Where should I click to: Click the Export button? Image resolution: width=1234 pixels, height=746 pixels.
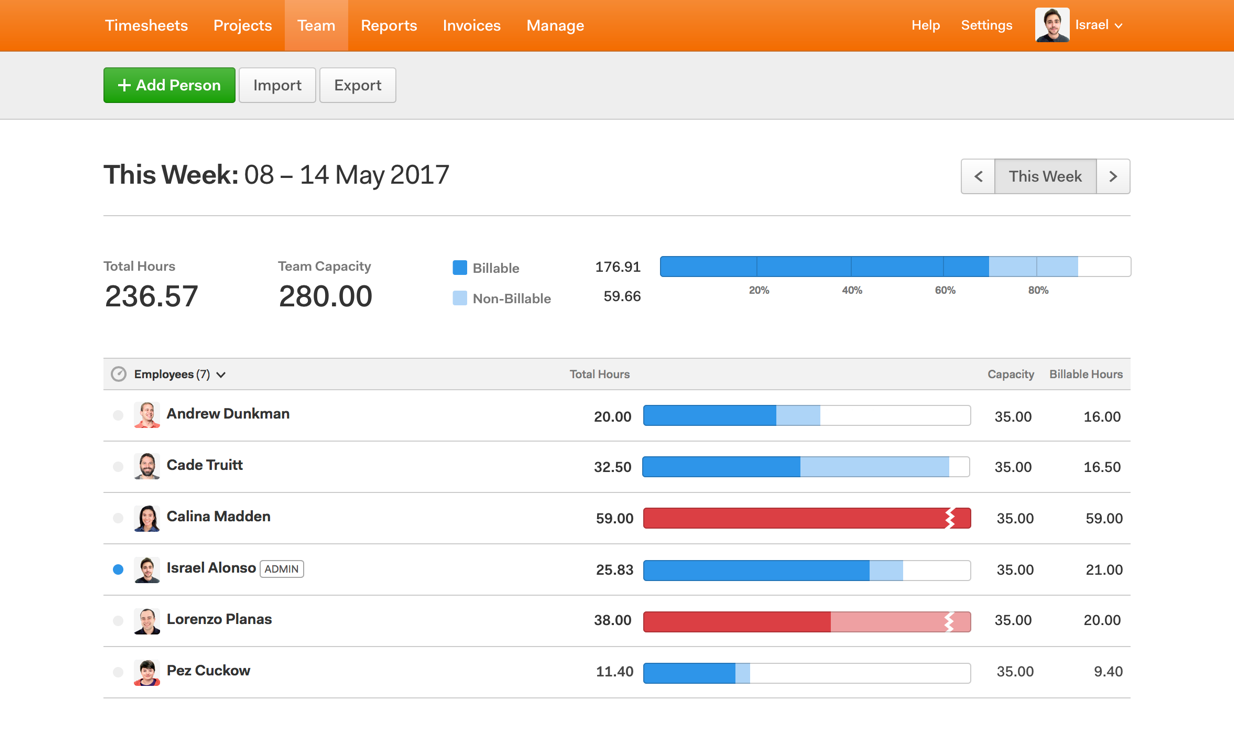(357, 85)
